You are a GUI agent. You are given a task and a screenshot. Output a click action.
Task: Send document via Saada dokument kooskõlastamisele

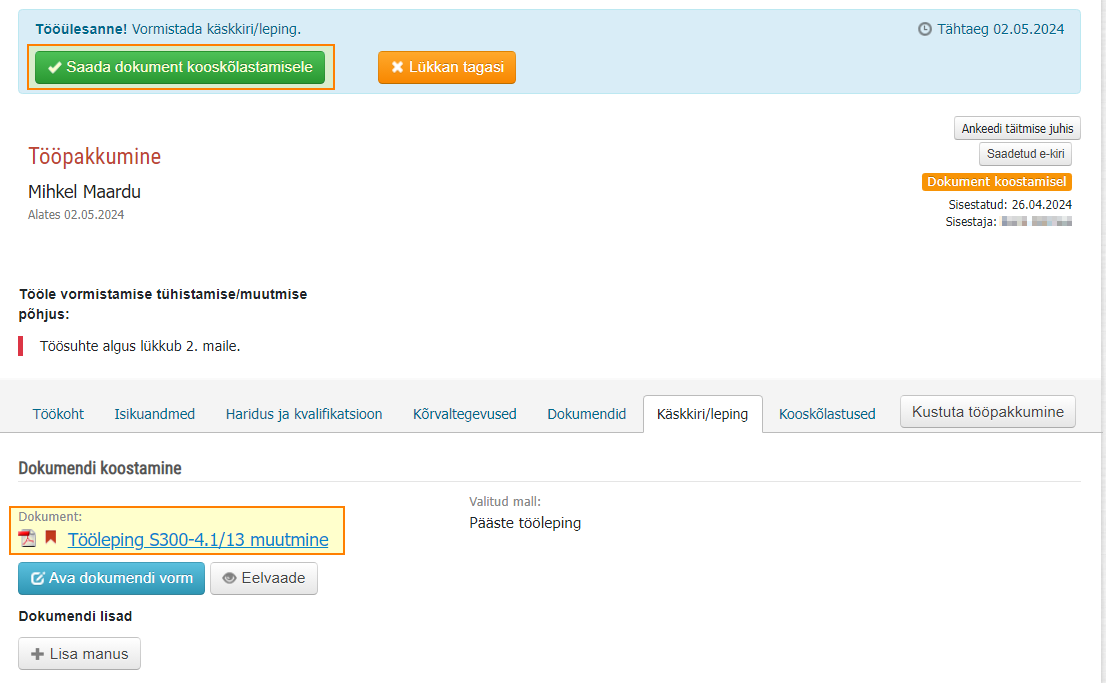[x=180, y=67]
